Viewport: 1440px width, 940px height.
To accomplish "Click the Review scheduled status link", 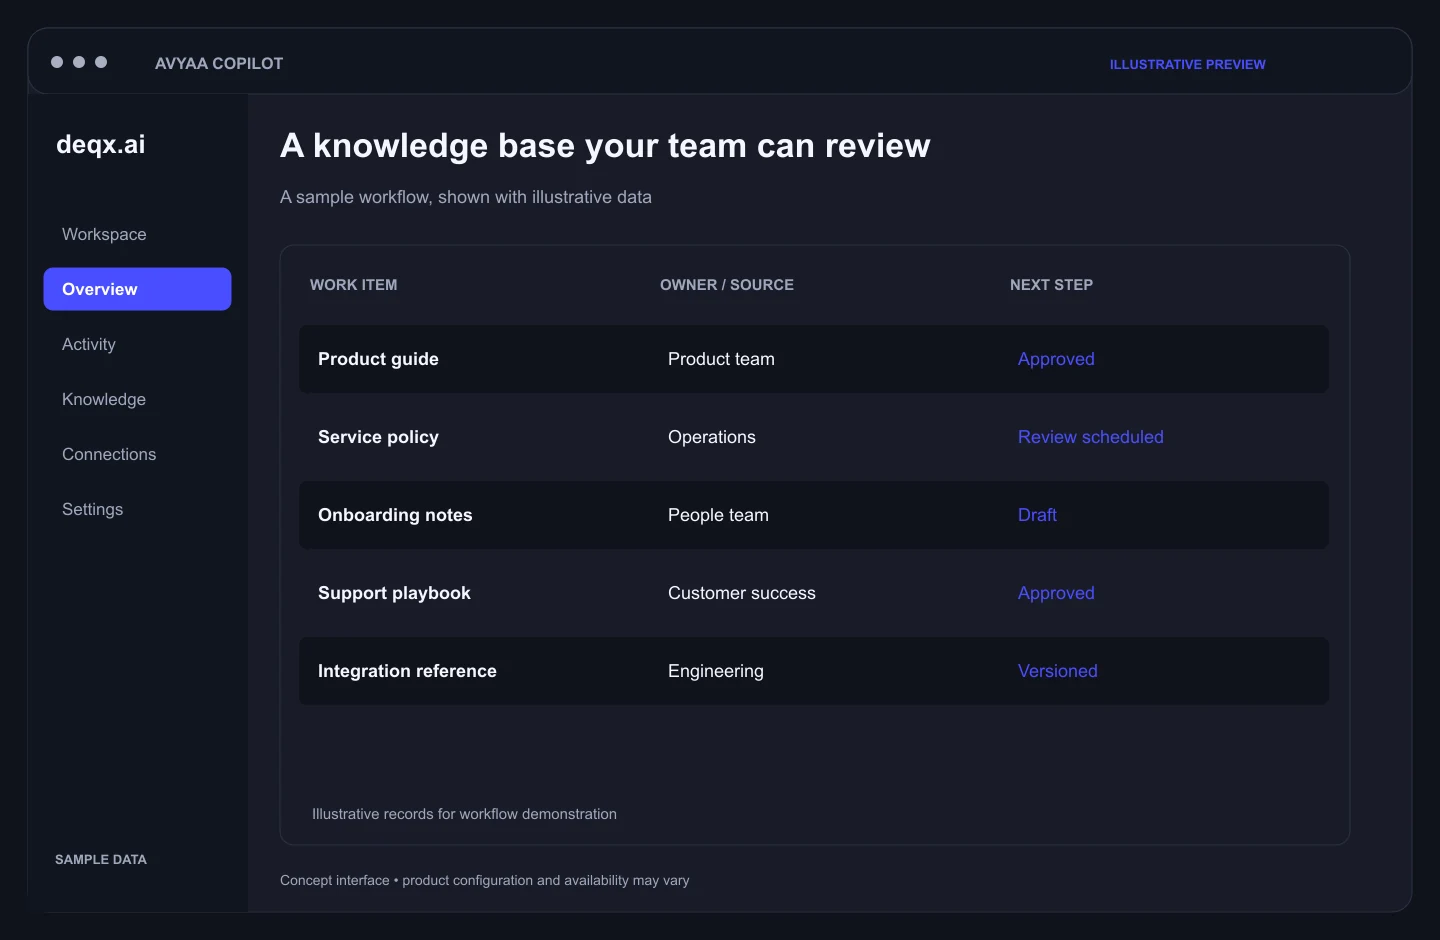I will click(x=1091, y=437).
